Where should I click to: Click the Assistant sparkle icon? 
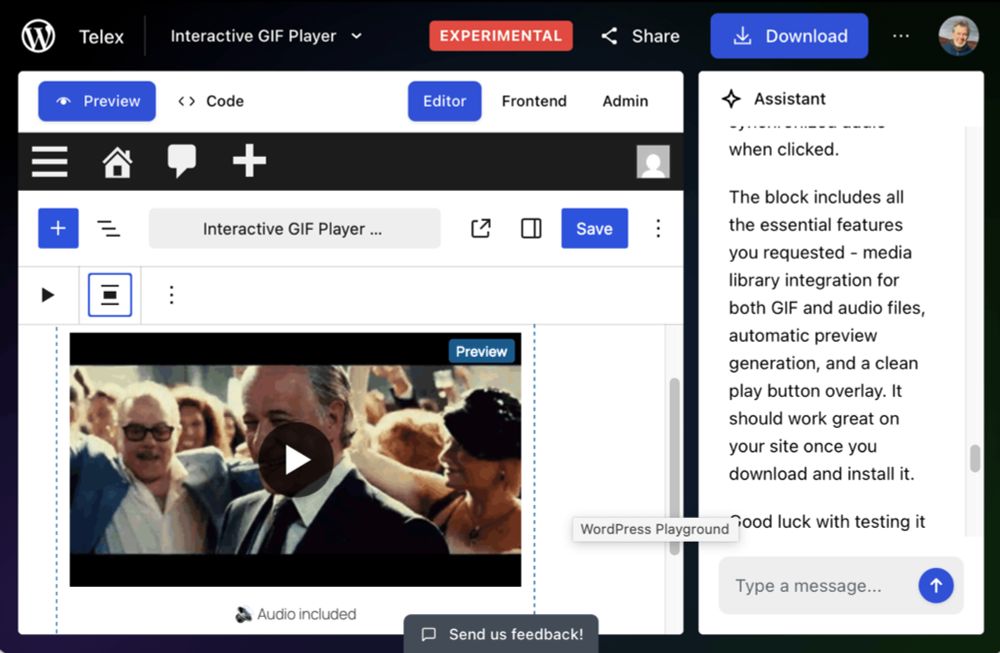tap(732, 99)
